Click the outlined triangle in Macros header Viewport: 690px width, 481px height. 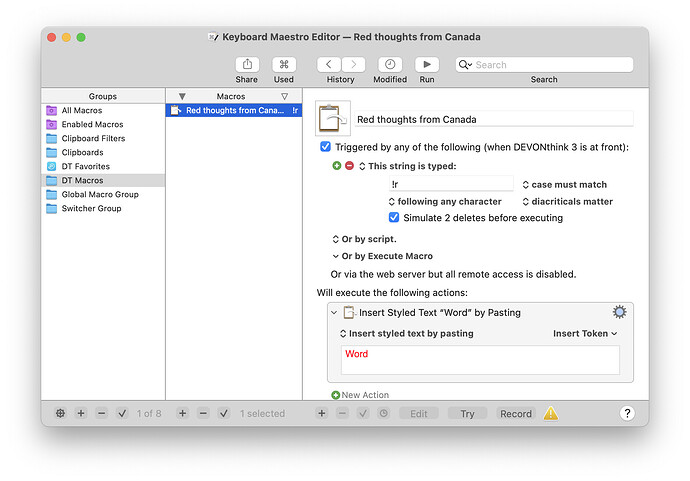(285, 96)
